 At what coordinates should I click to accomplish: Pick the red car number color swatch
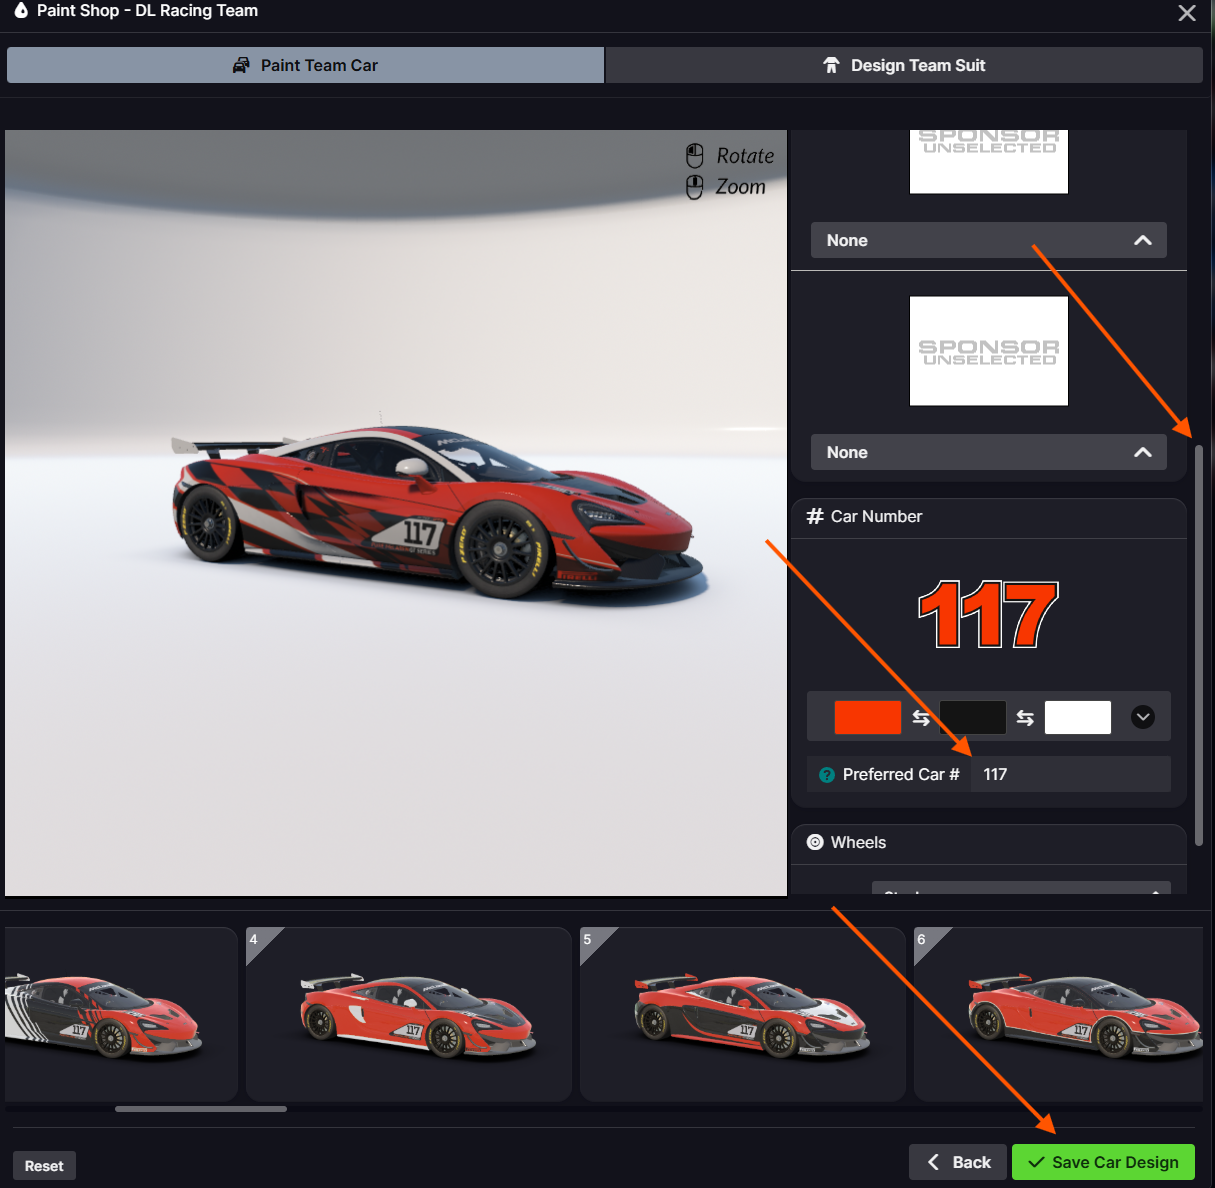pos(867,718)
